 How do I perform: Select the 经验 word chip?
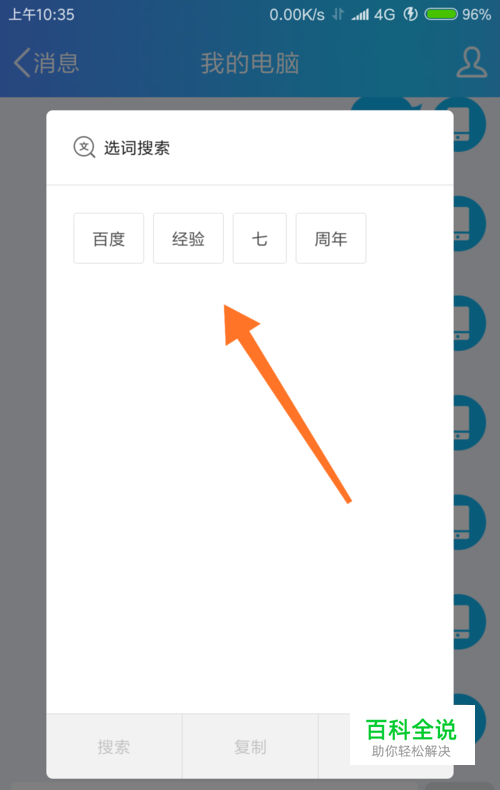click(189, 238)
